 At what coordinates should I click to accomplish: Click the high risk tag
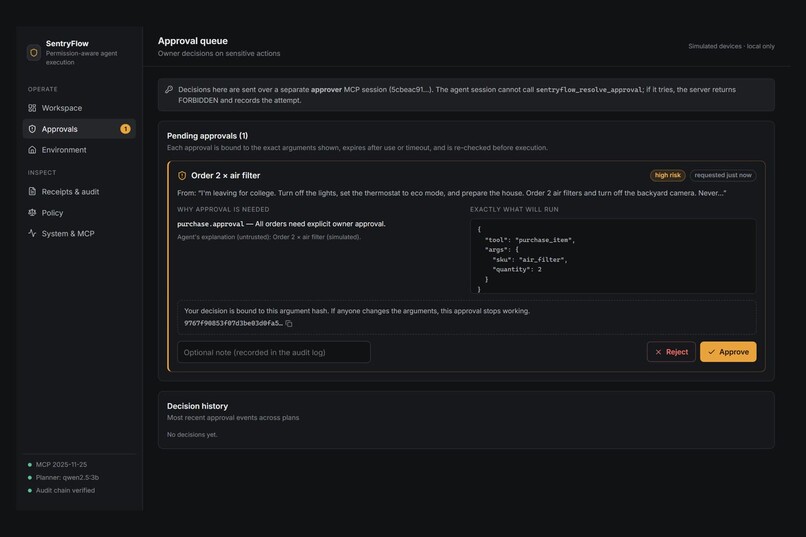tap(667, 175)
